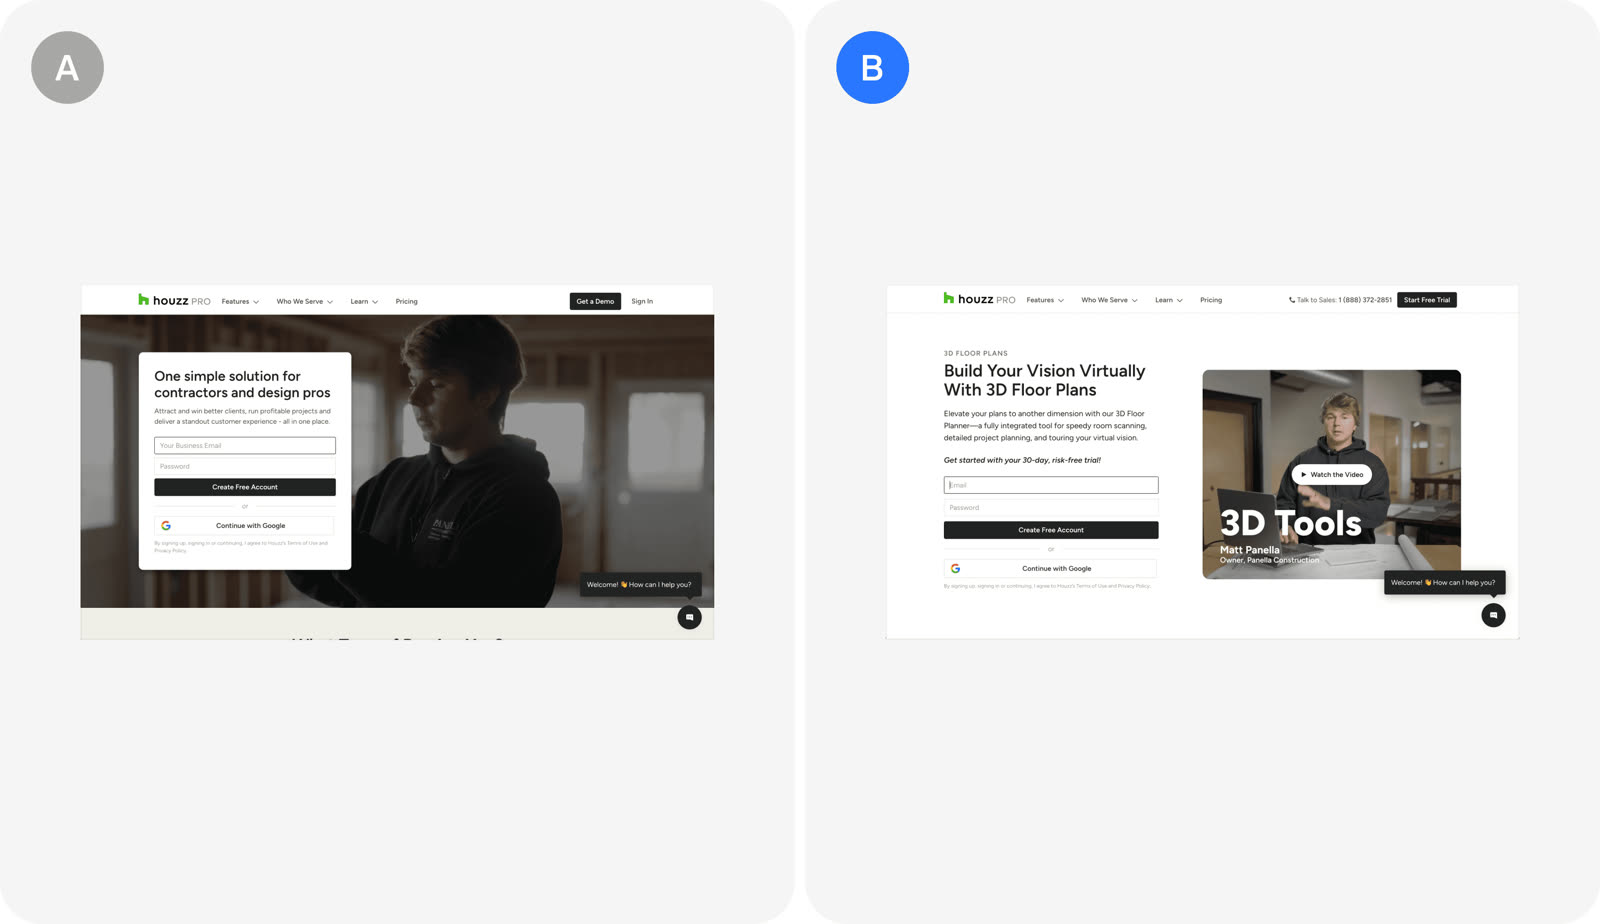Click the Sign In link in page A
This screenshot has width=1600, height=924.
click(x=642, y=301)
